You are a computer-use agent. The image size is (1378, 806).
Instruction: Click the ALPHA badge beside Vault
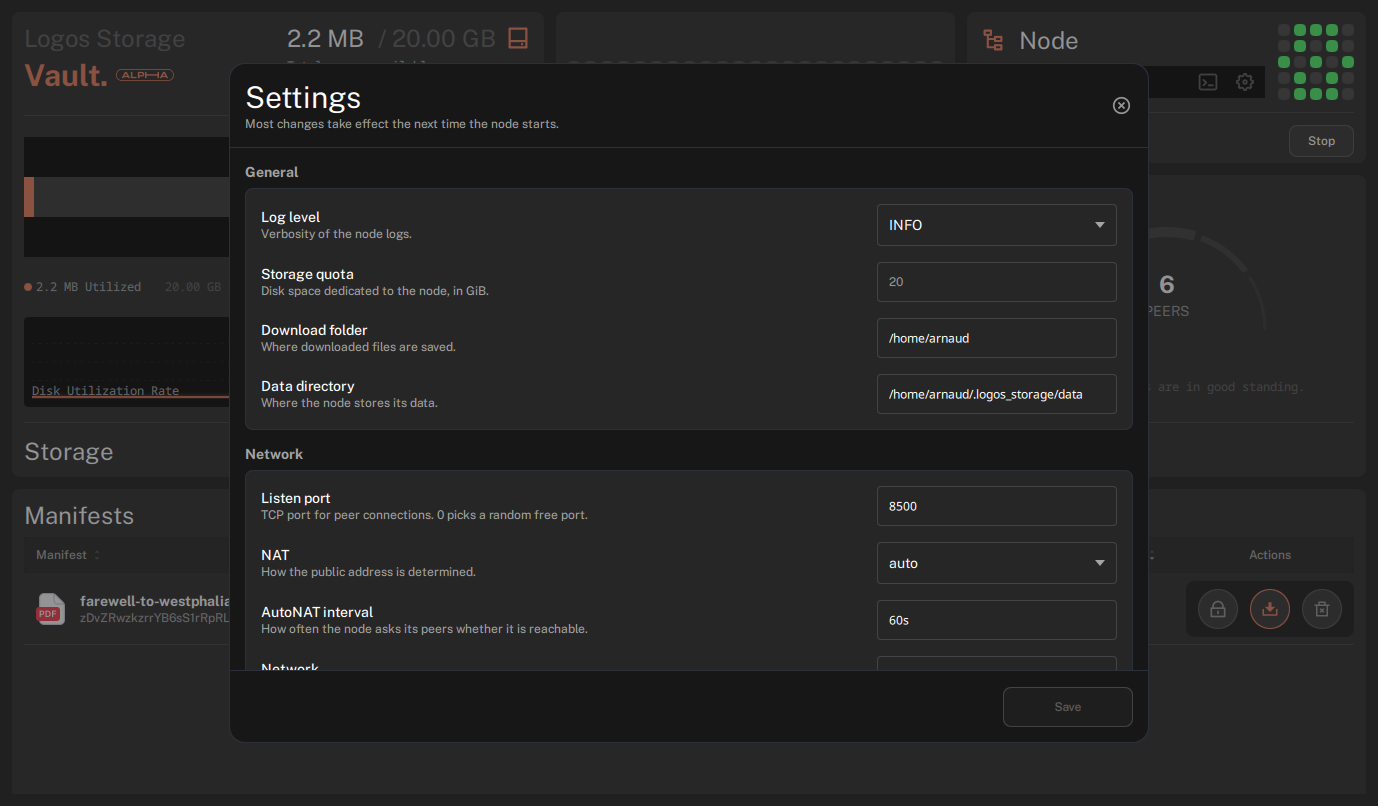point(145,75)
